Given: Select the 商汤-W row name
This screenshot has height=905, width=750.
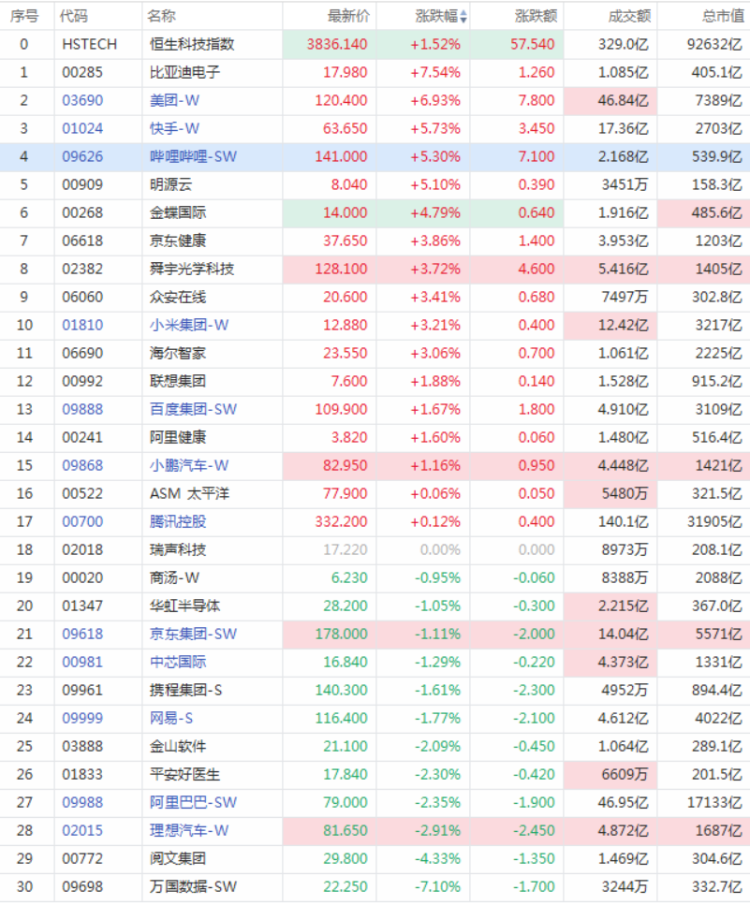Looking at the screenshot, I should 175,578.
